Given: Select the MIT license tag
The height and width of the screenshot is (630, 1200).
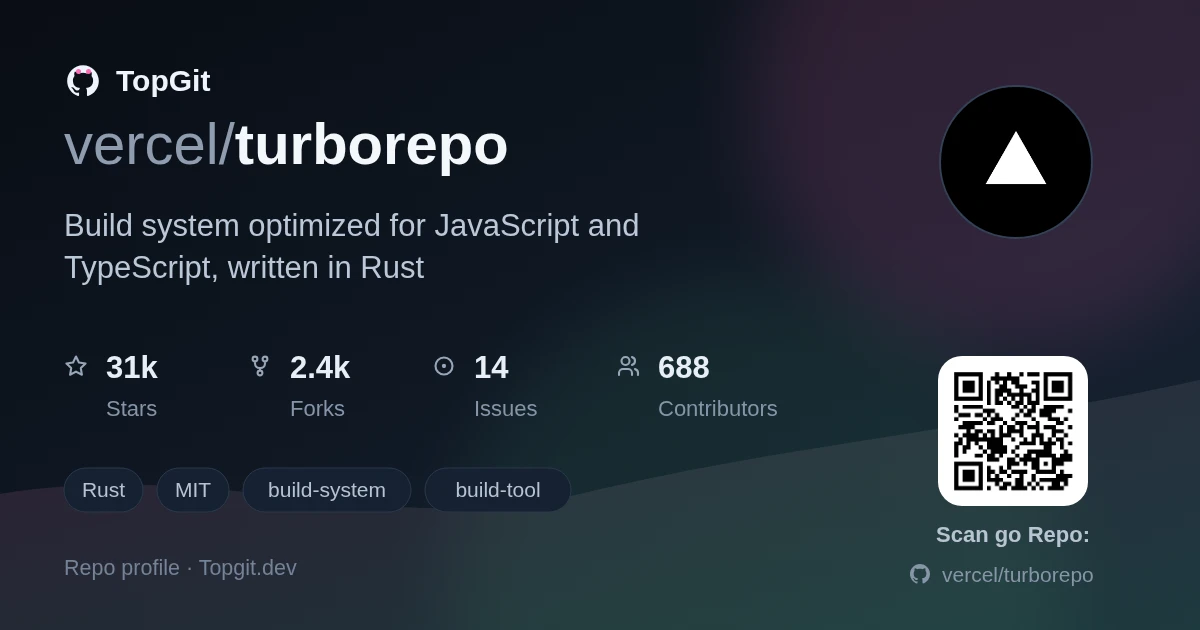Looking at the screenshot, I should (x=193, y=490).
